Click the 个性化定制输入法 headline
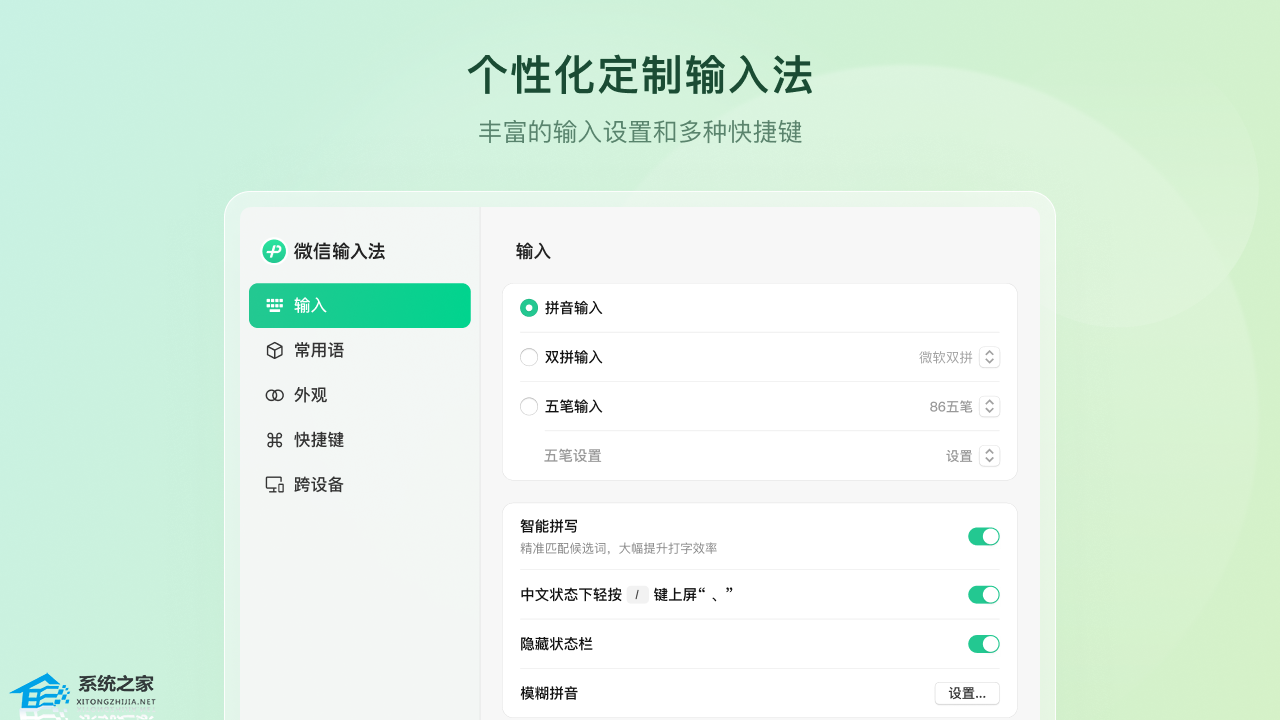This screenshot has height=720, width=1280. click(640, 75)
